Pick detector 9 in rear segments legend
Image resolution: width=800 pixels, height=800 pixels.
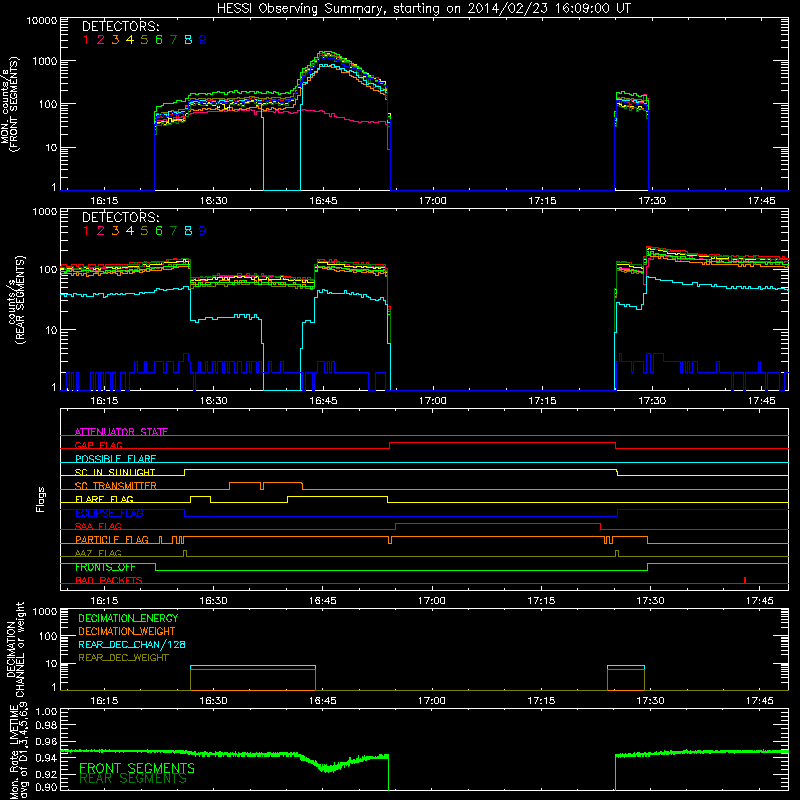tap(203, 231)
